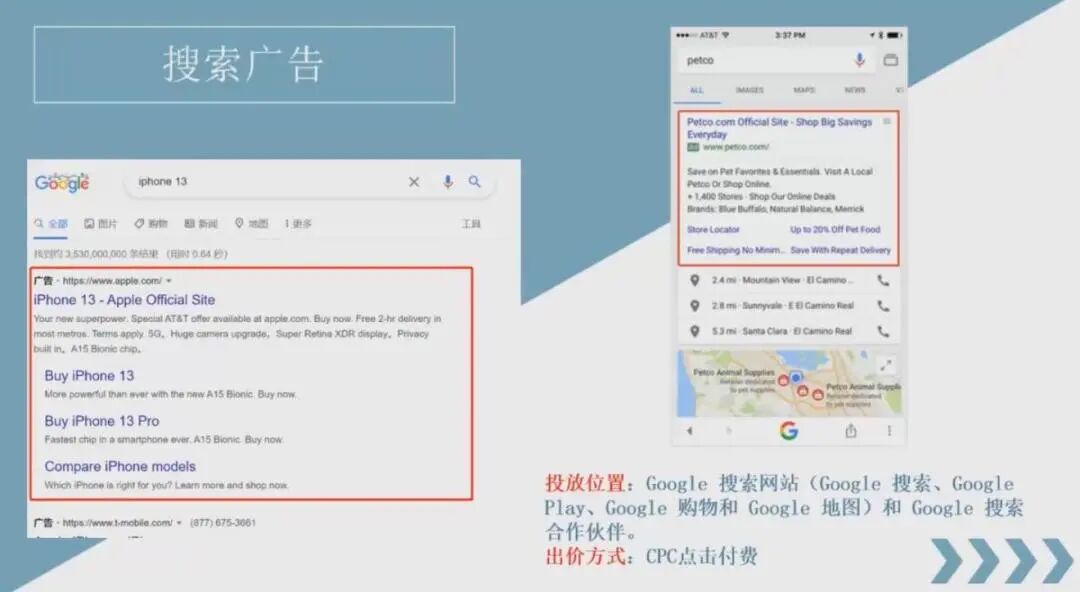Image resolution: width=1080 pixels, height=592 pixels.
Task: Expand the Petco map using the corner arrow
Action: tap(885, 362)
